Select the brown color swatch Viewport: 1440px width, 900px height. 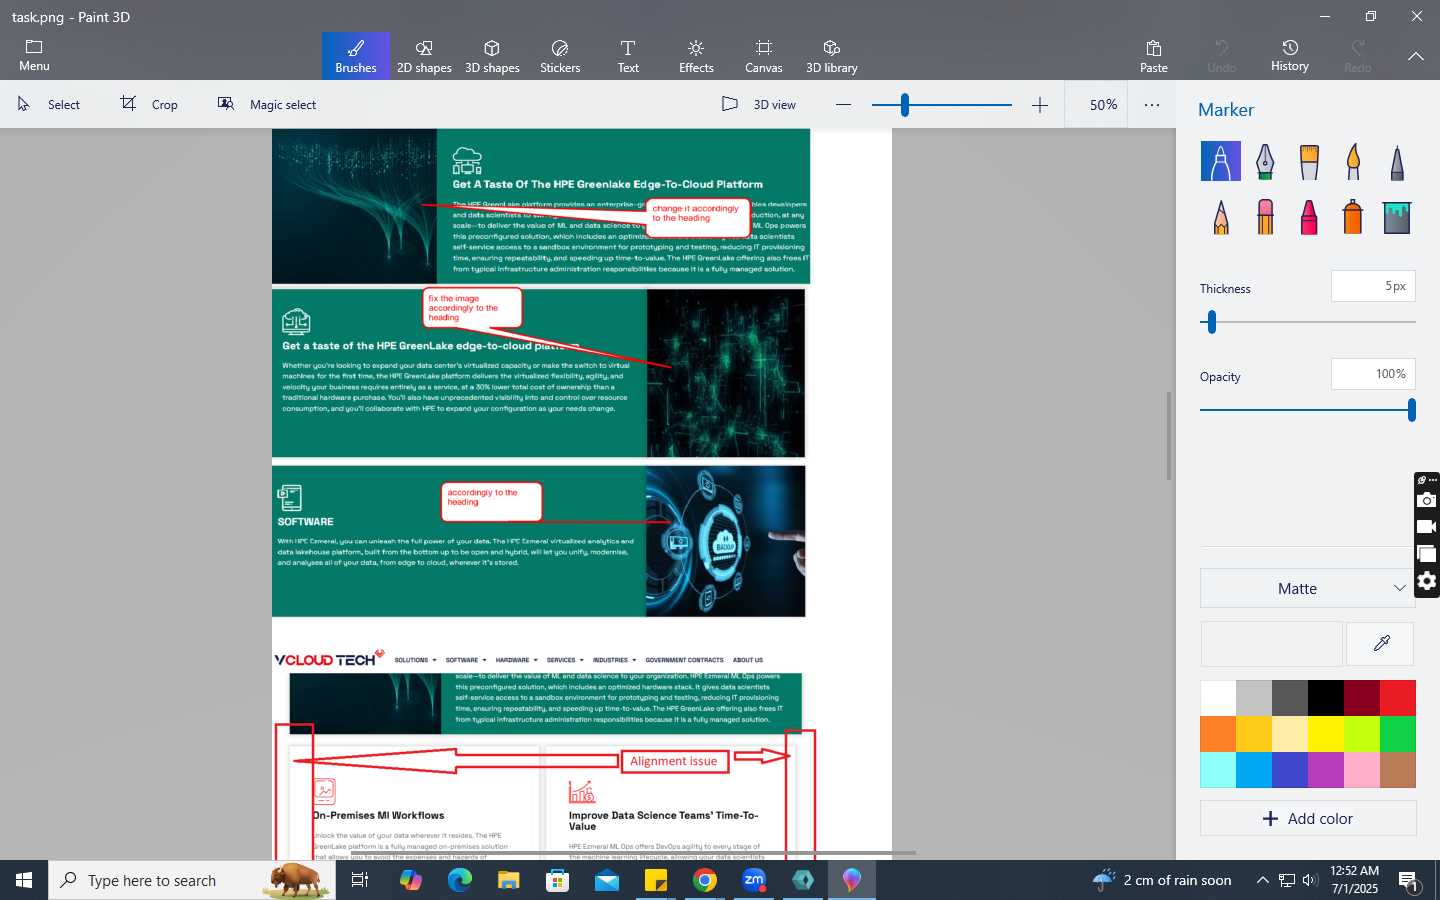pos(1398,770)
